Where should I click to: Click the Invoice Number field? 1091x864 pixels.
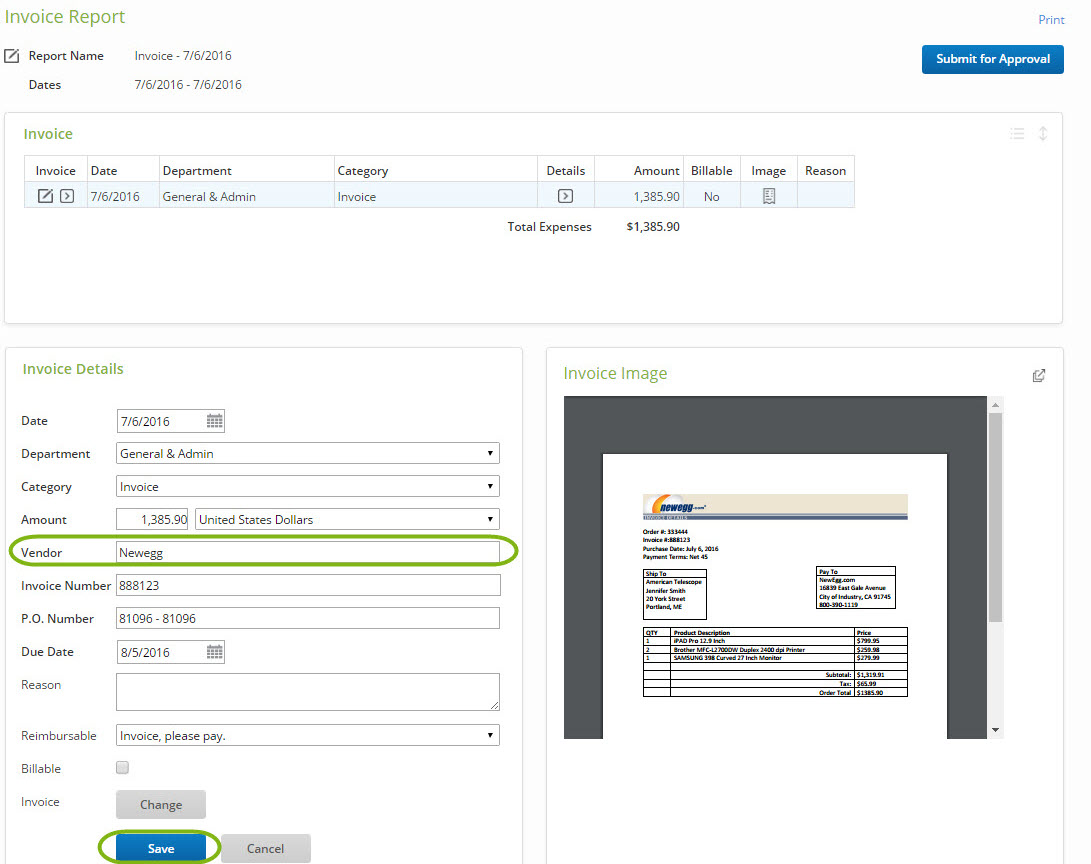coord(308,585)
